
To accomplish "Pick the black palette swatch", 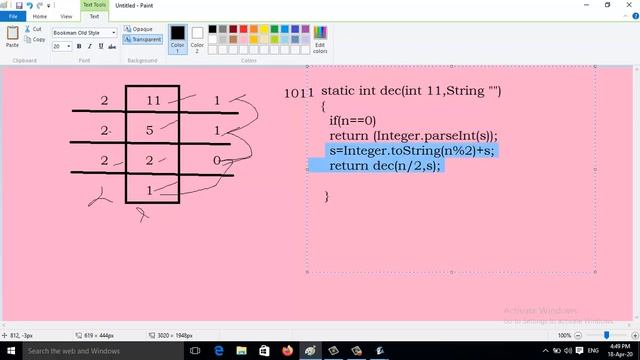I will coord(212,29).
